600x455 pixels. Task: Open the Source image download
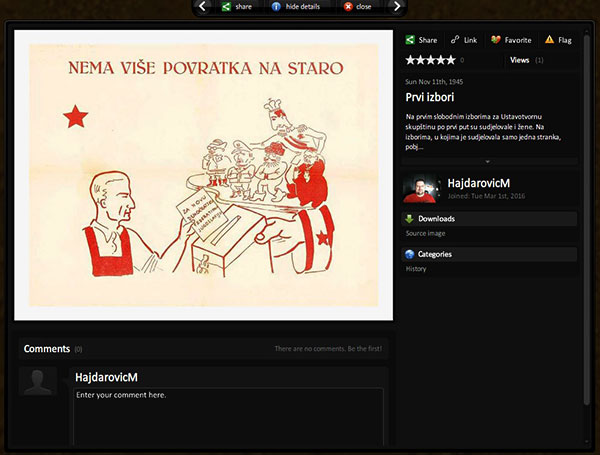(x=424, y=233)
